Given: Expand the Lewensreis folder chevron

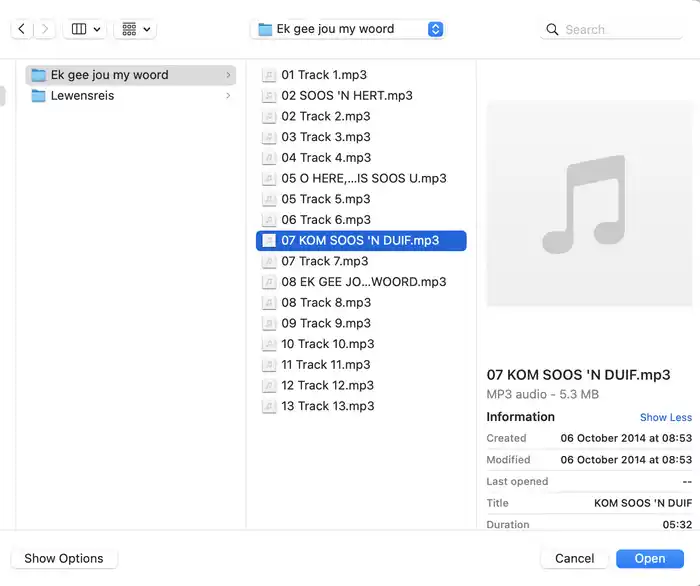Looking at the screenshot, I should [228, 96].
